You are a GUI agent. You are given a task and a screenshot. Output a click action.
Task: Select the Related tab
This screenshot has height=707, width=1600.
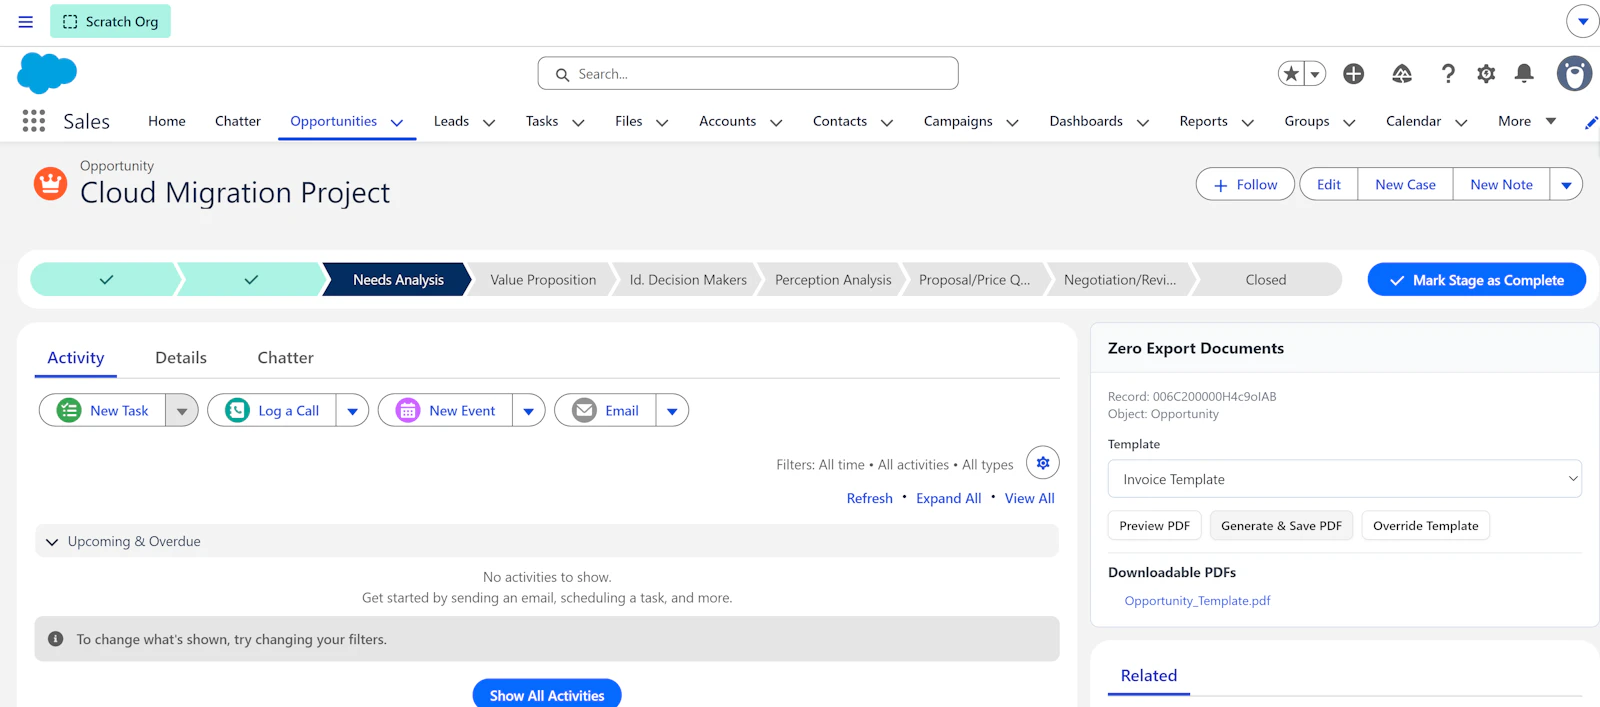(x=1149, y=675)
